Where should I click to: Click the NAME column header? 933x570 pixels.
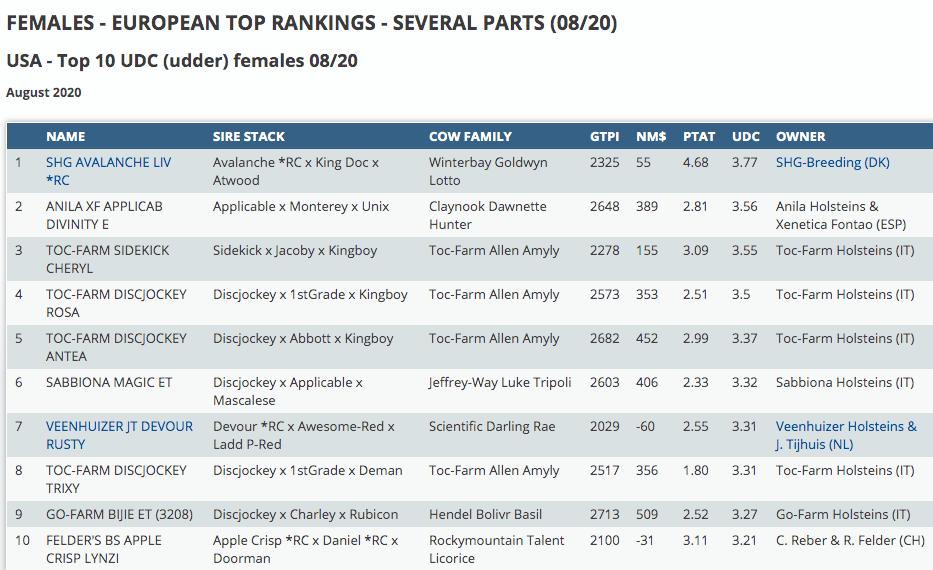(x=66, y=136)
